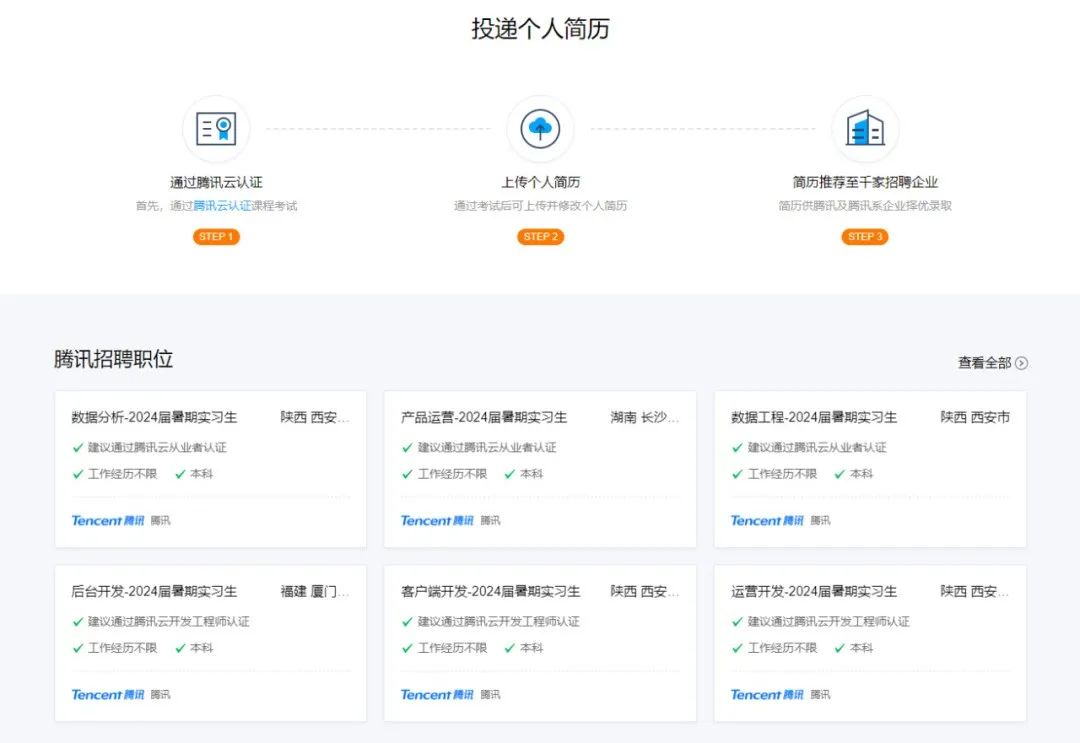Click the check icon beside 本科 in 数据分析 card
This screenshot has width=1080, height=743.
pos(180,474)
